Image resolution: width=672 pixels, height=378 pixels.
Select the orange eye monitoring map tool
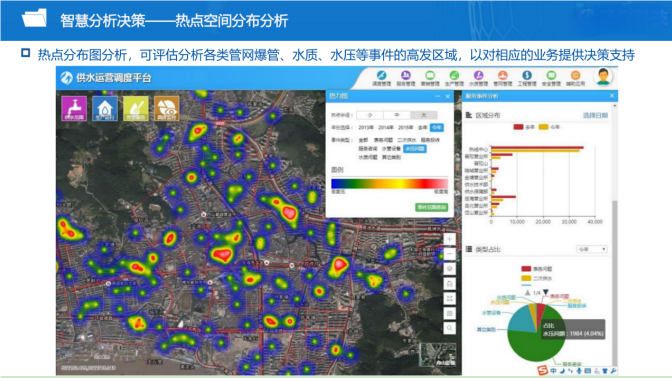click(166, 108)
